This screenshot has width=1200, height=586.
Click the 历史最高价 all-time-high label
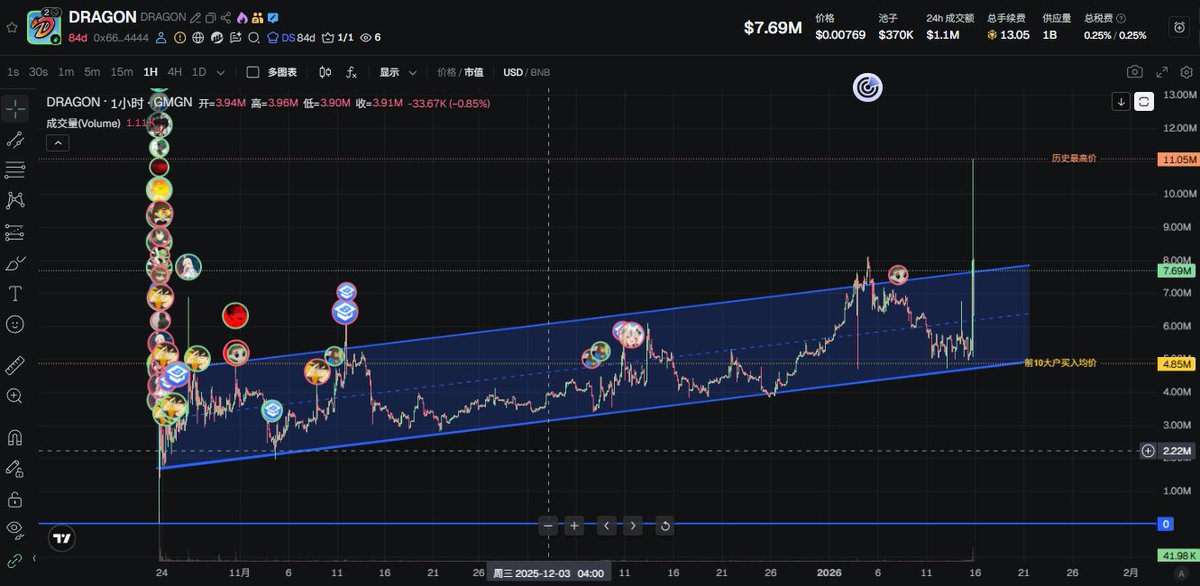click(x=1074, y=159)
